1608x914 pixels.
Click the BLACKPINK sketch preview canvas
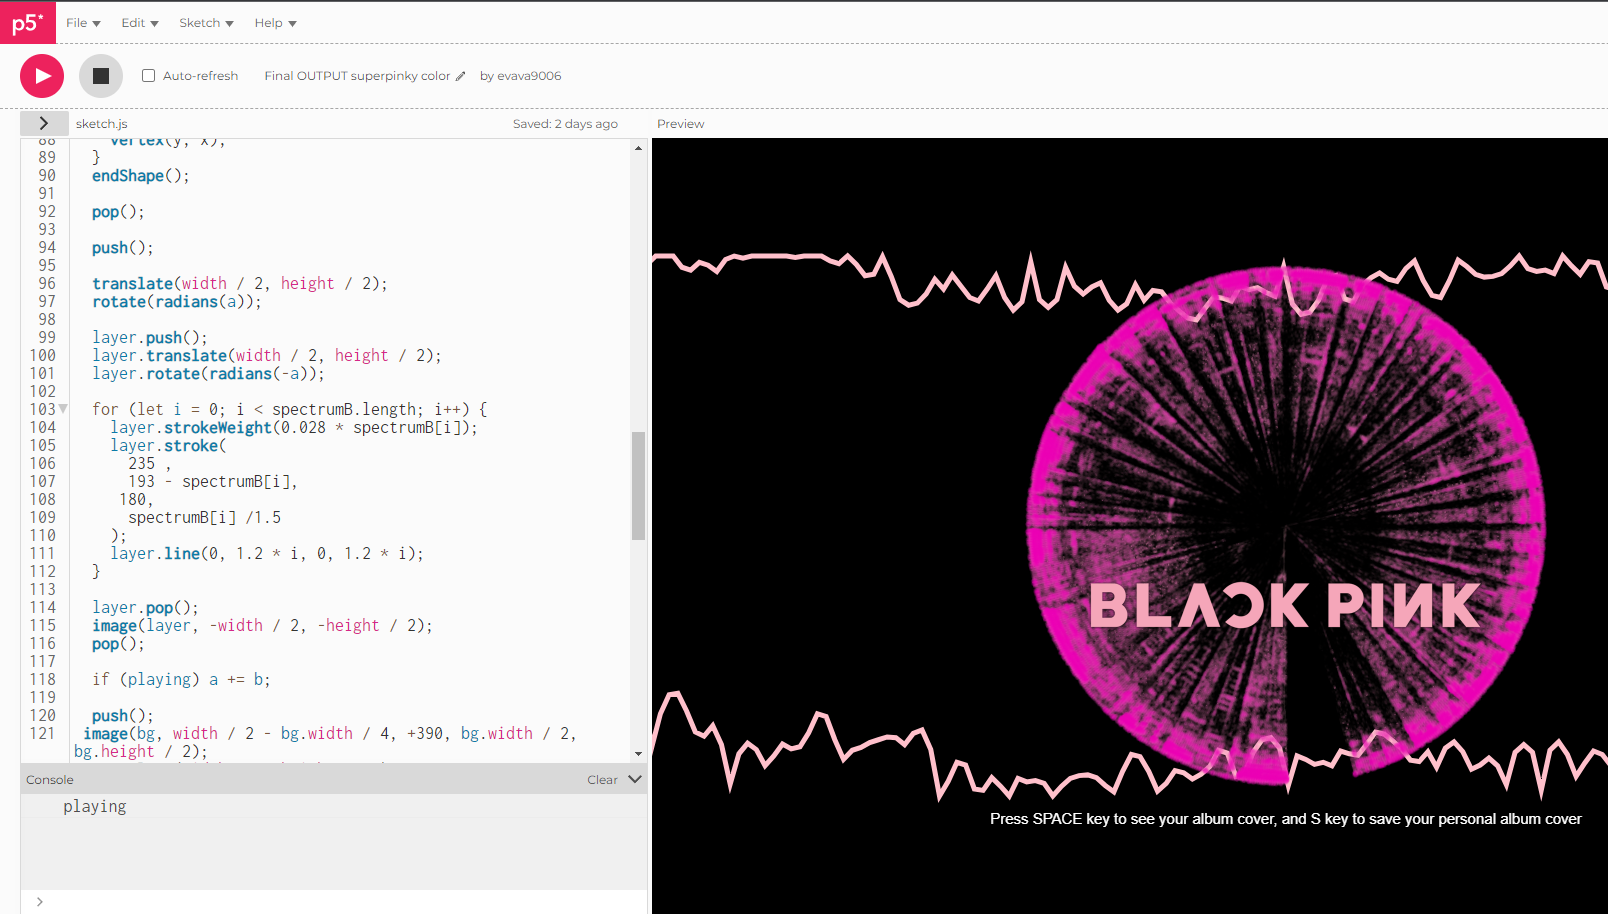coord(1130,526)
